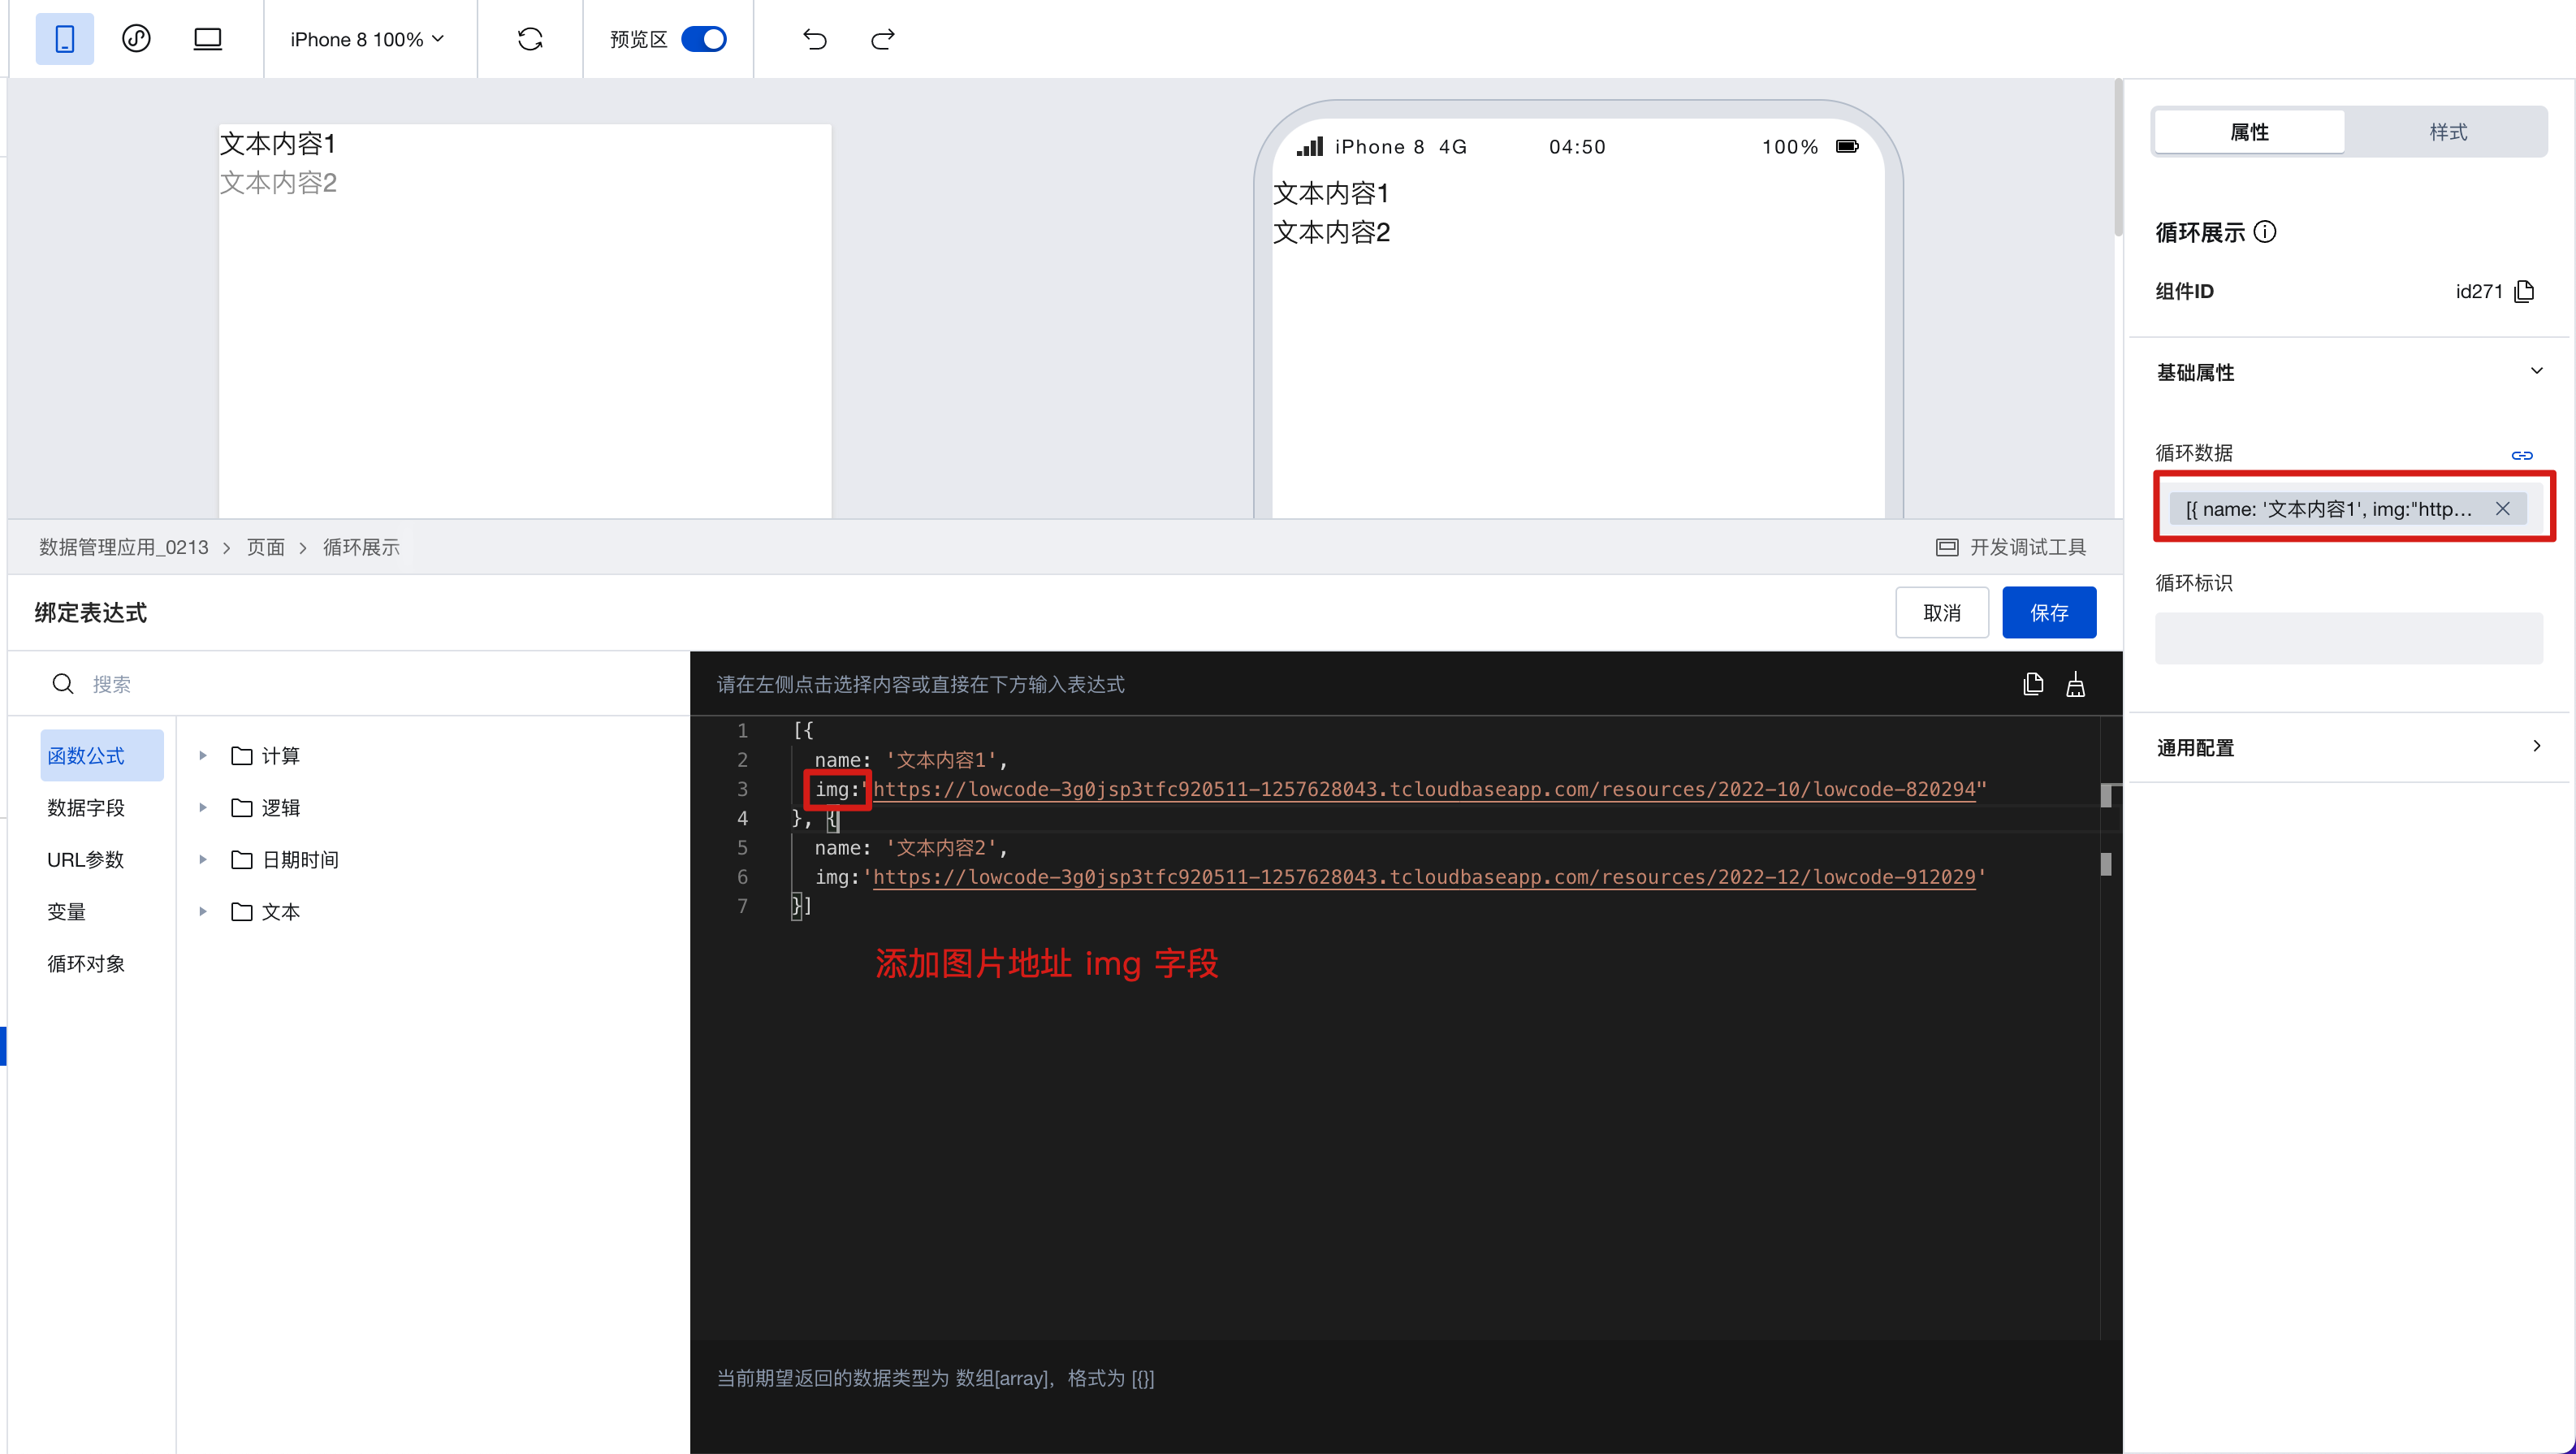Image resolution: width=2576 pixels, height=1454 pixels.
Task: Expand the 文本 folder arrow
Action: click(203, 911)
